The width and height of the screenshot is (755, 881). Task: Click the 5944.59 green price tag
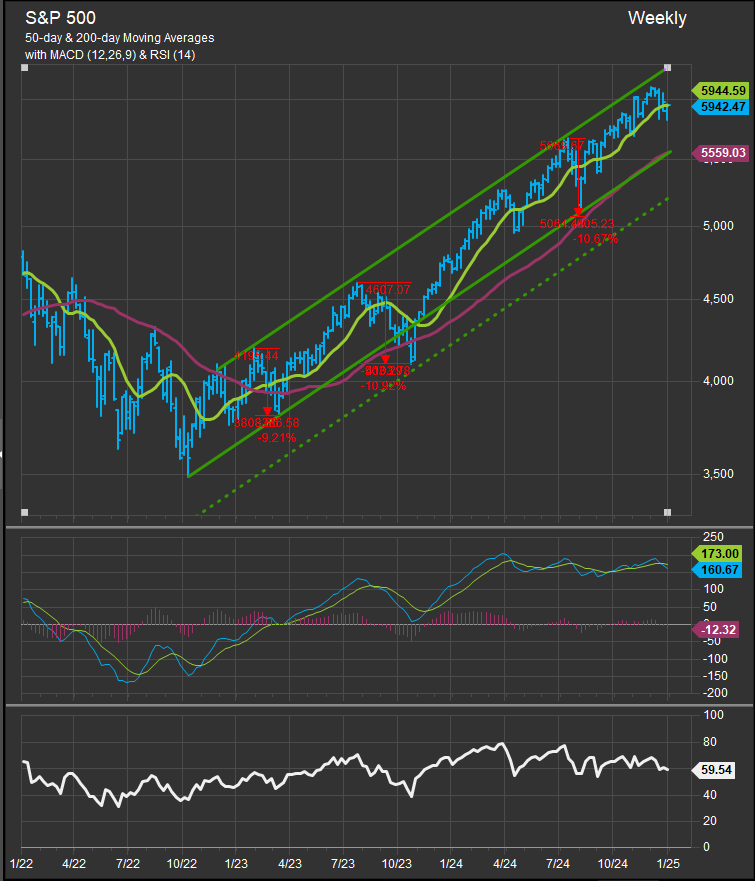tap(720, 90)
